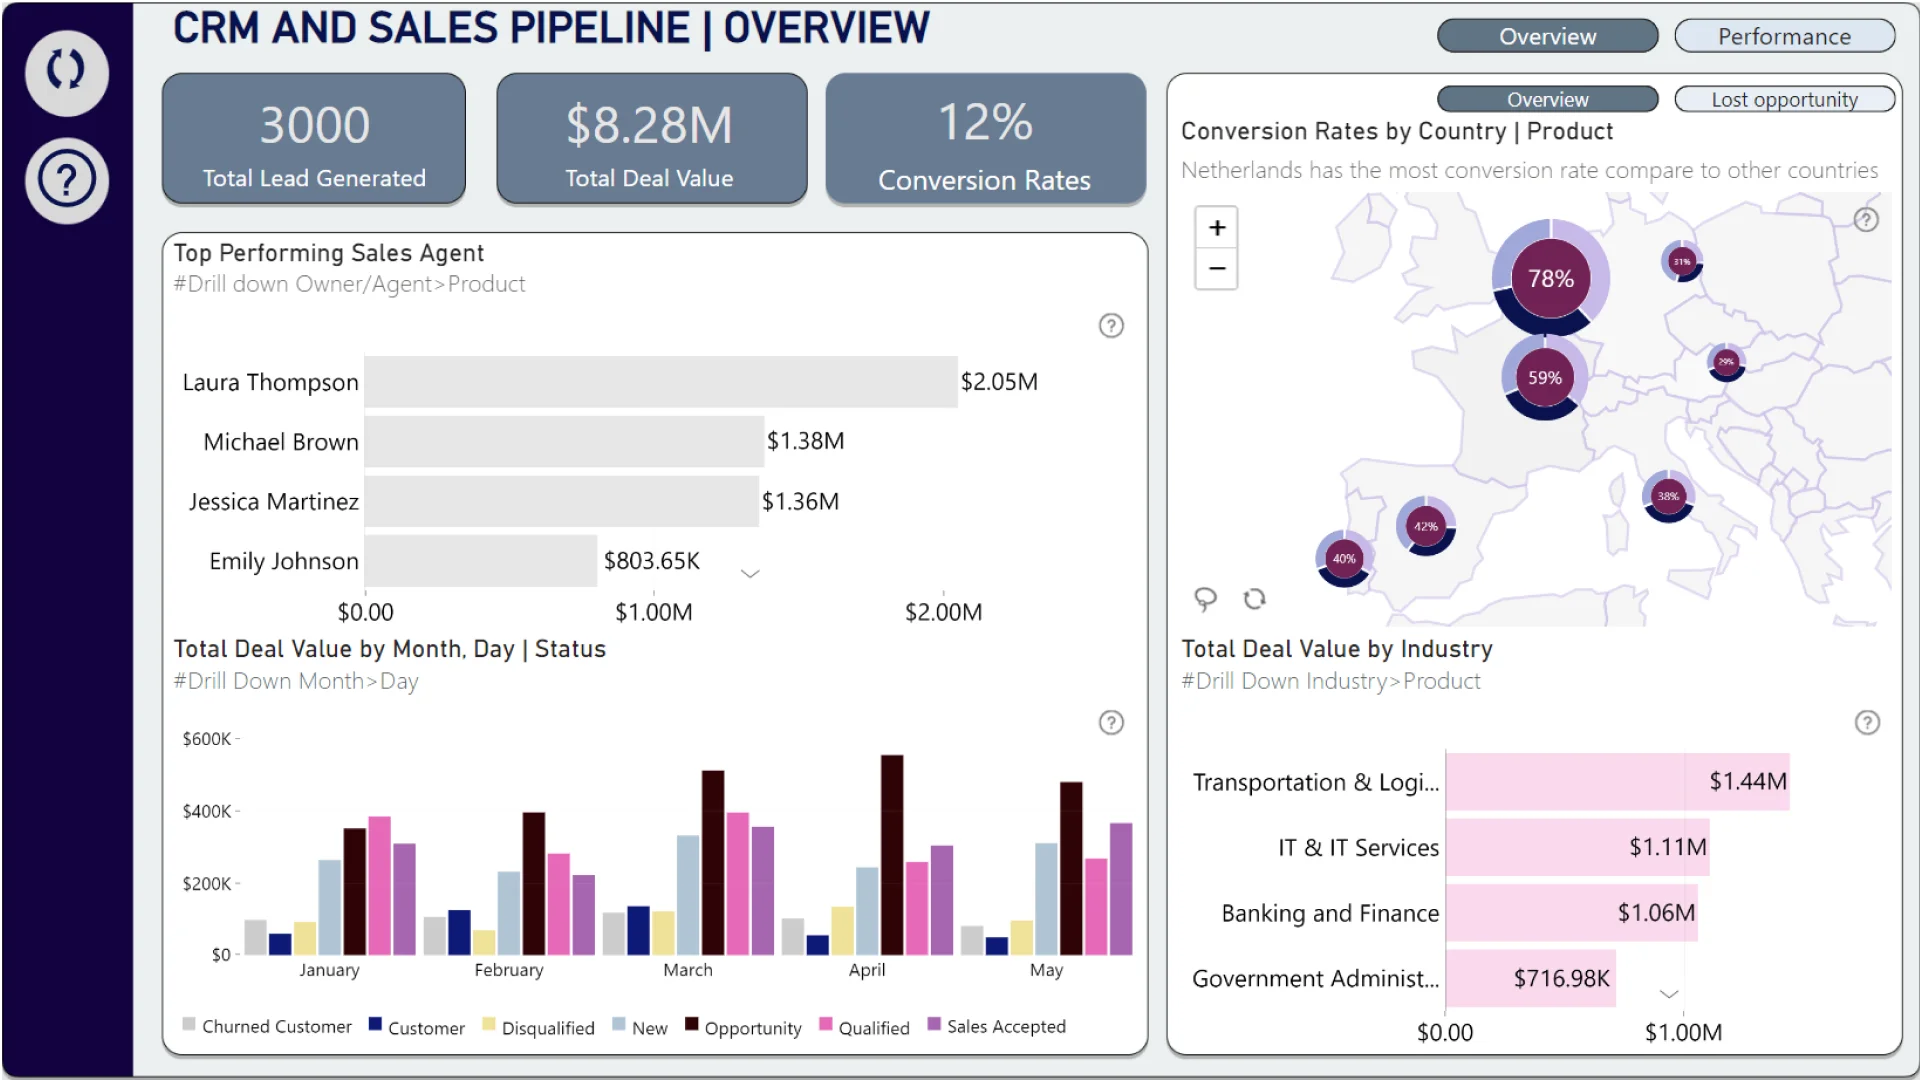The height and width of the screenshot is (1080, 1920).
Task: Zoom out on the map with the minus button
Action: 1217,269
